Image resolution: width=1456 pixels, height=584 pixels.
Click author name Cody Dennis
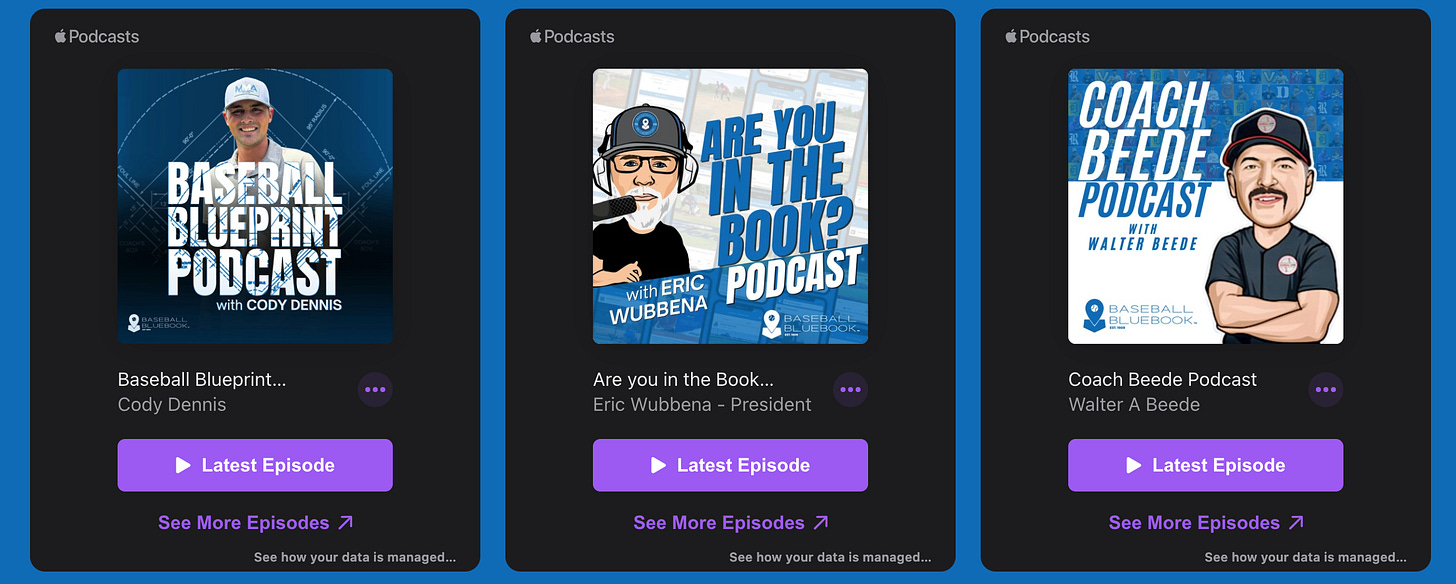click(172, 405)
